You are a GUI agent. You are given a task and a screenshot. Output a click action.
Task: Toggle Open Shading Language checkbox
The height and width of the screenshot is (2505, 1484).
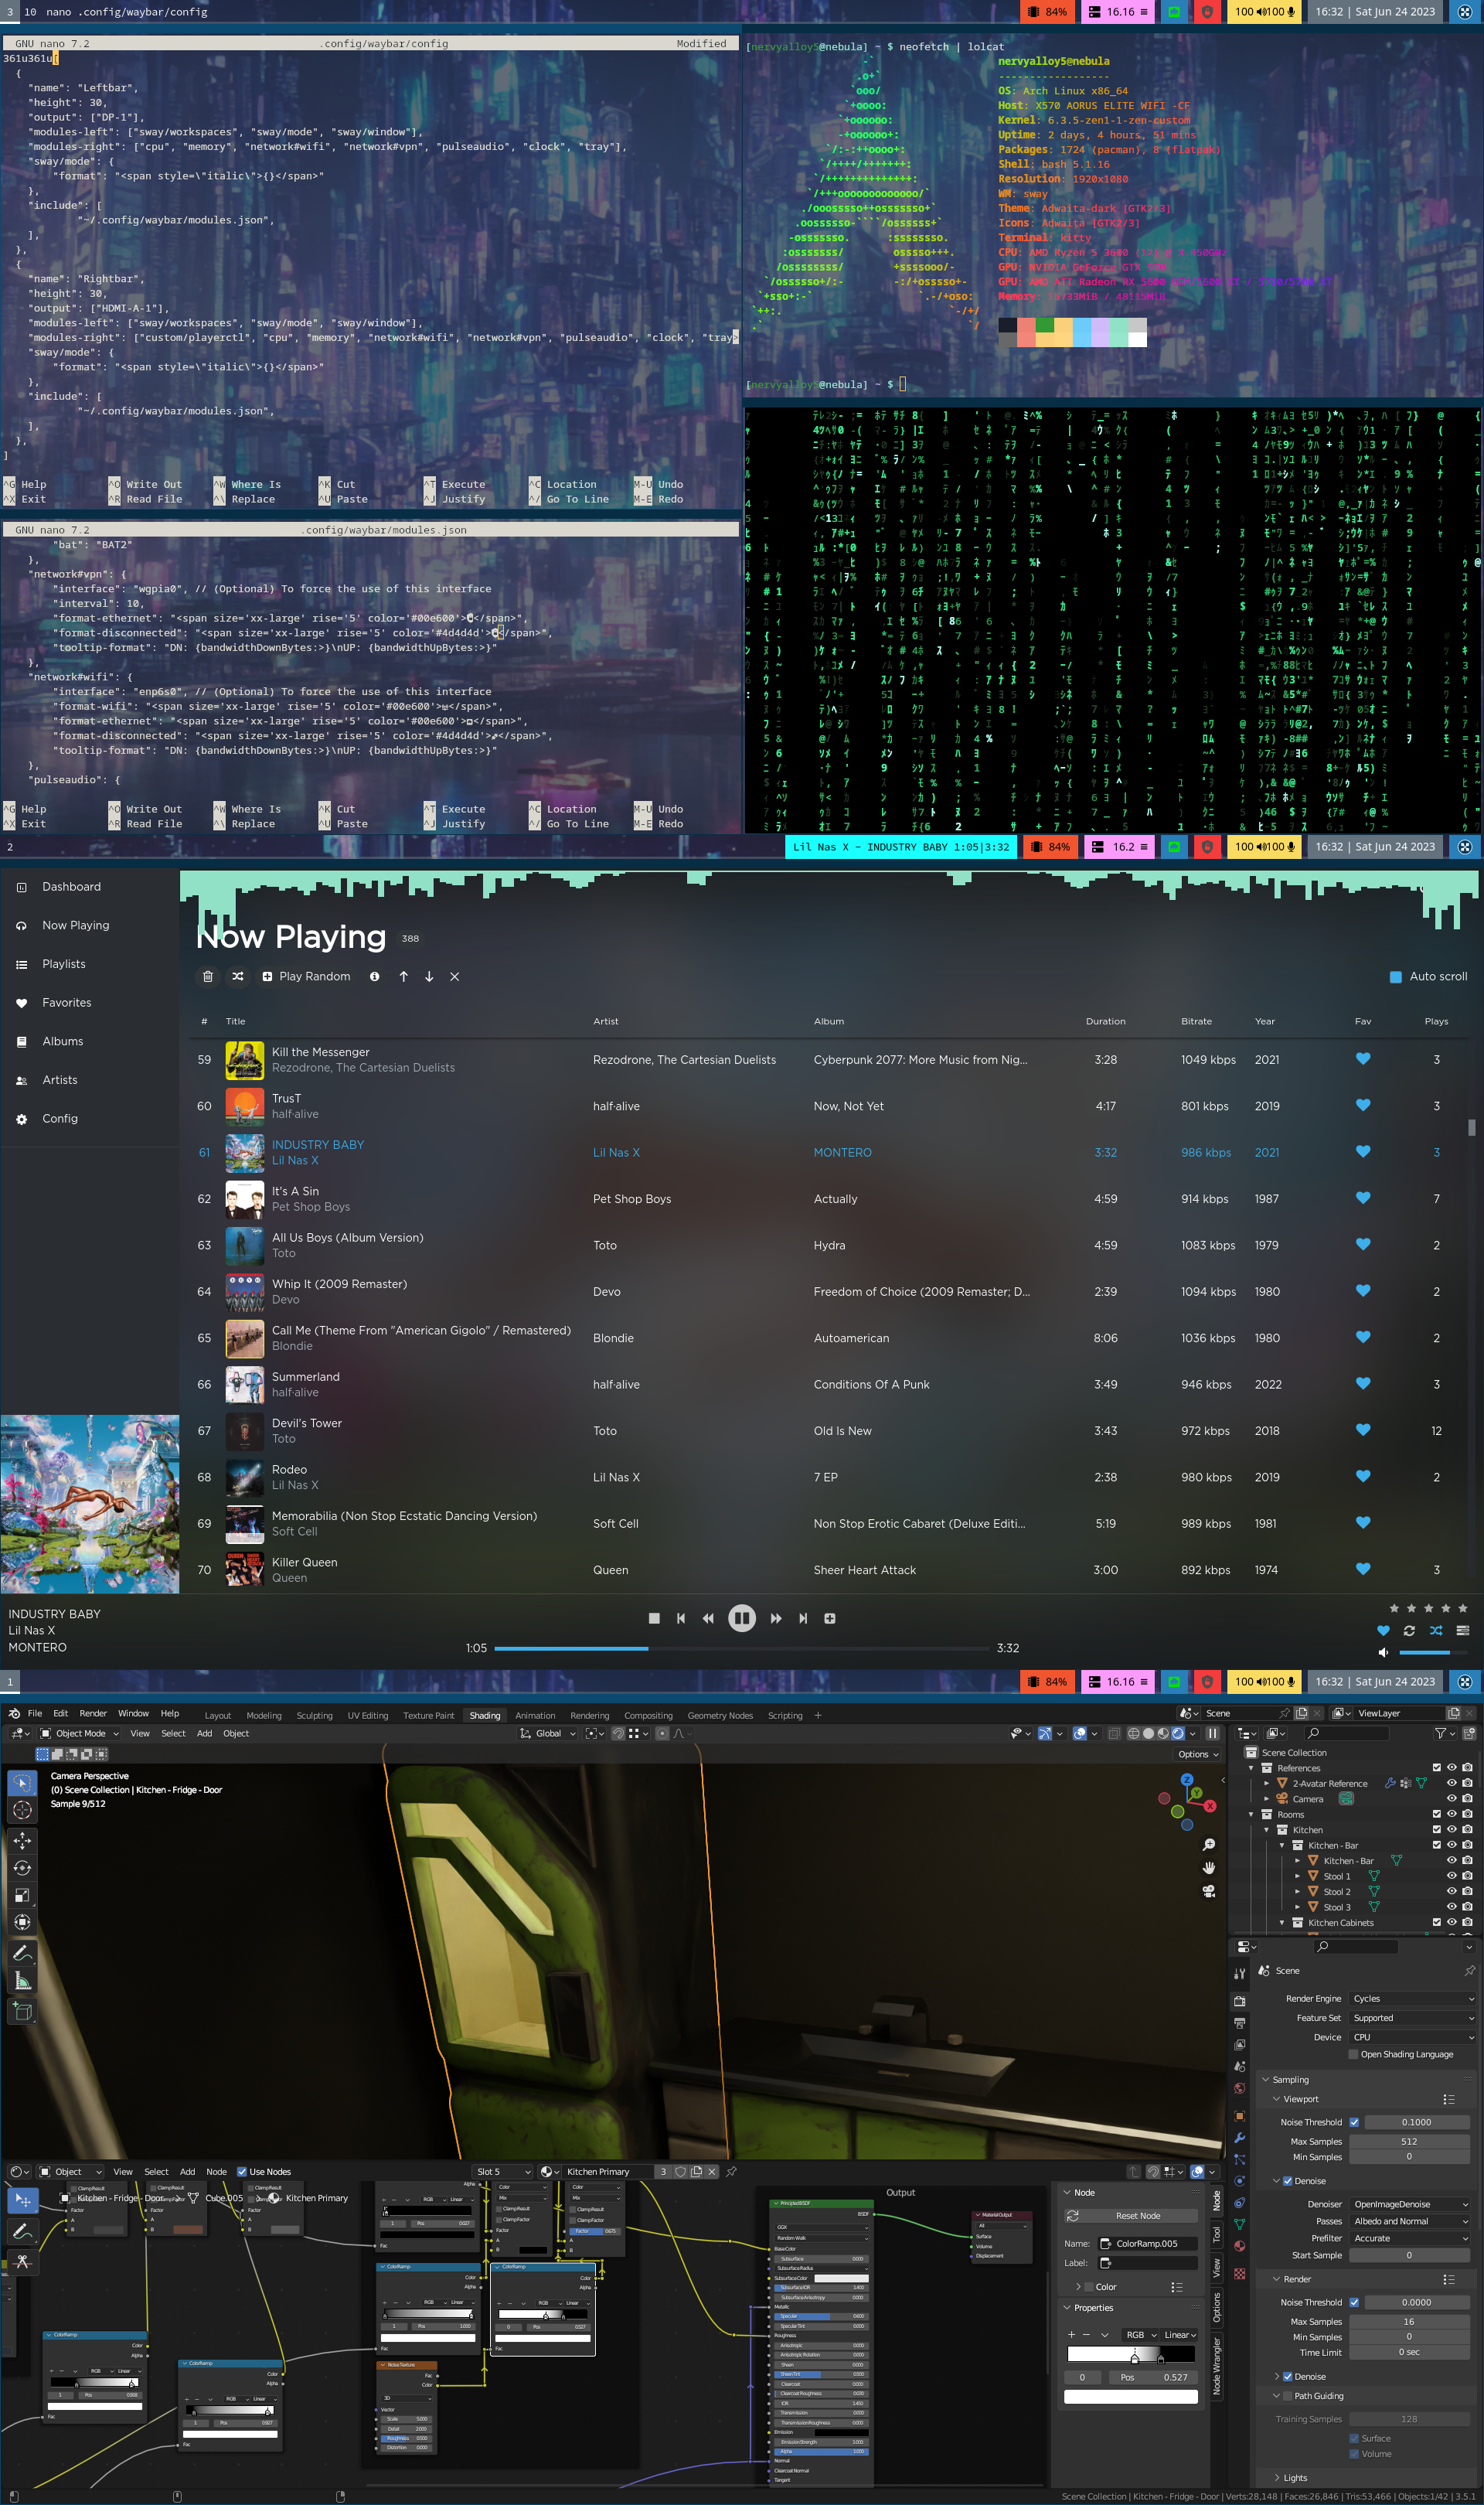point(1354,2054)
